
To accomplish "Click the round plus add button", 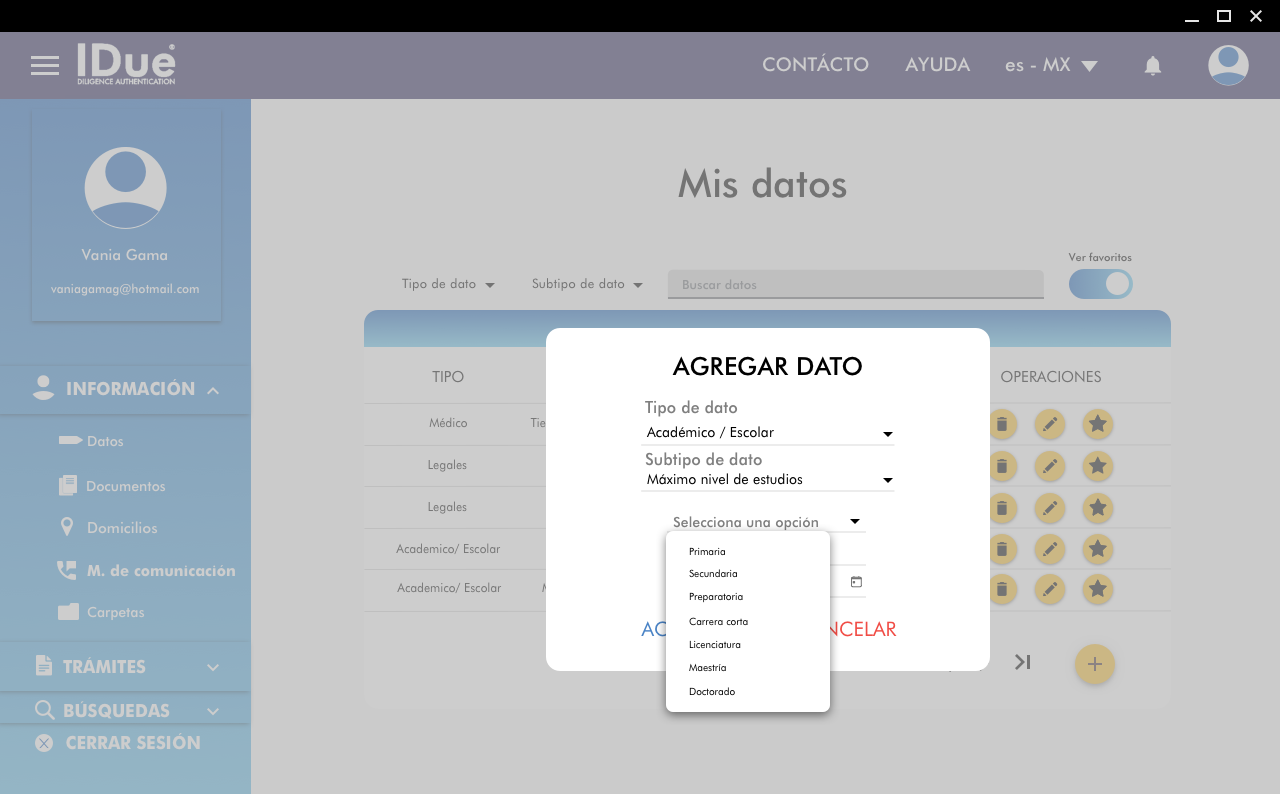I will tap(1094, 664).
